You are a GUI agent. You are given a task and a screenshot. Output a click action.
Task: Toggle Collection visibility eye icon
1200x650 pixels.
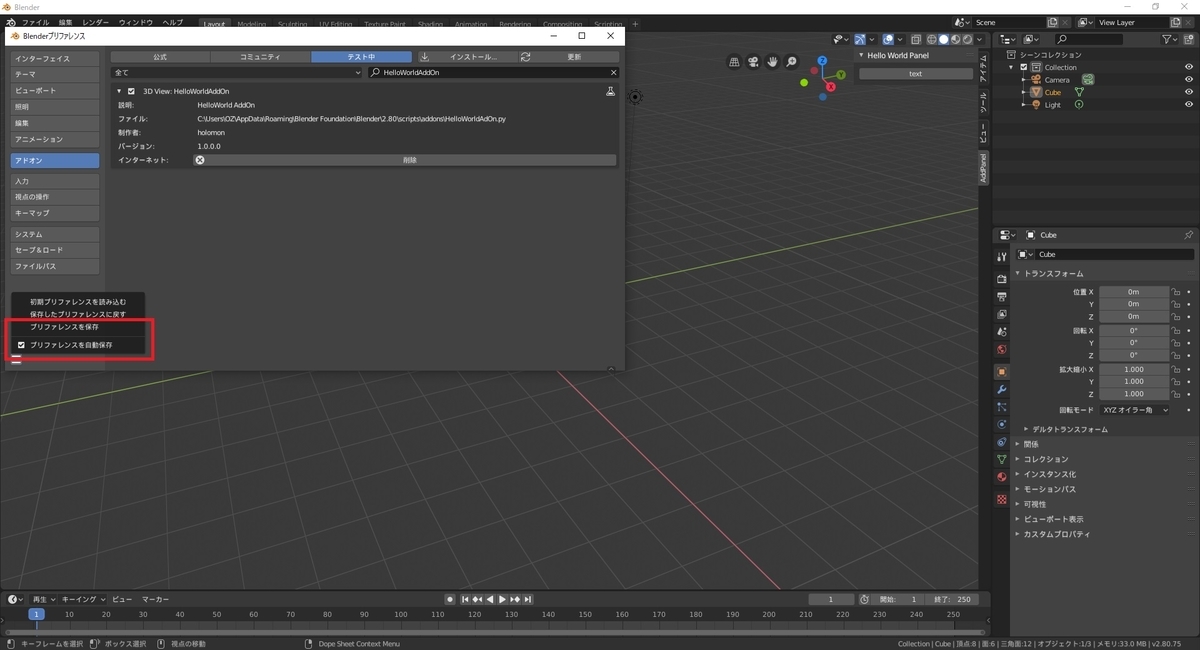[1189, 67]
